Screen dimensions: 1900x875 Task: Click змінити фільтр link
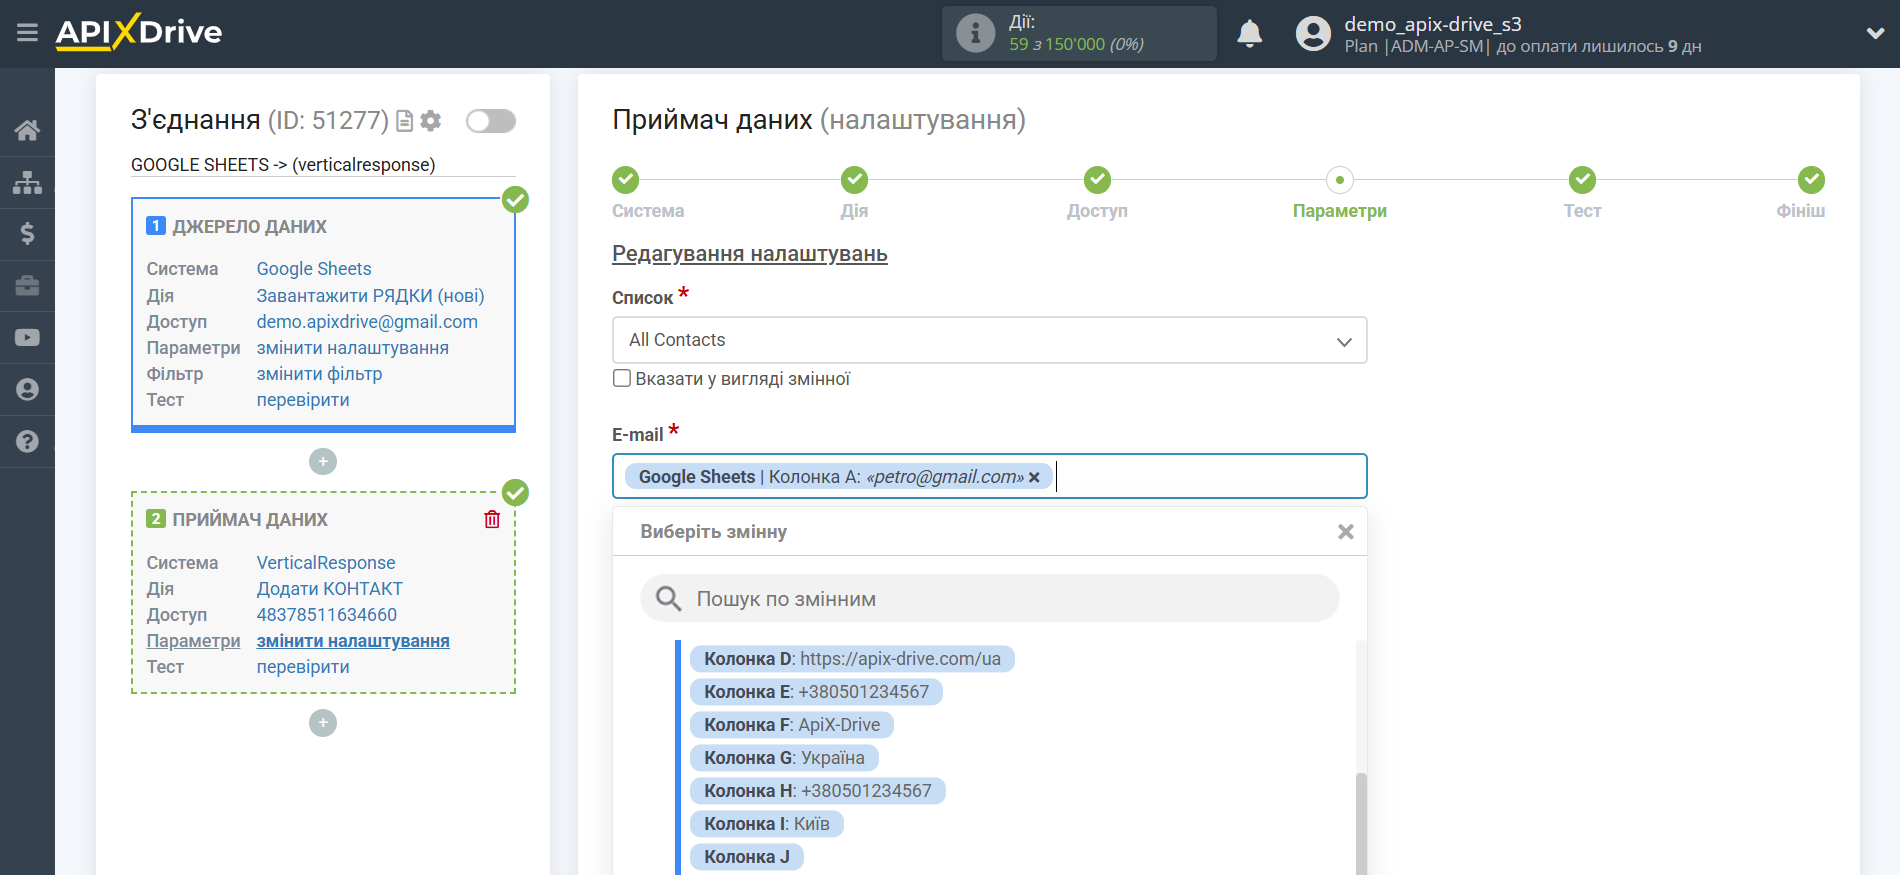pyautogui.click(x=319, y=374)
